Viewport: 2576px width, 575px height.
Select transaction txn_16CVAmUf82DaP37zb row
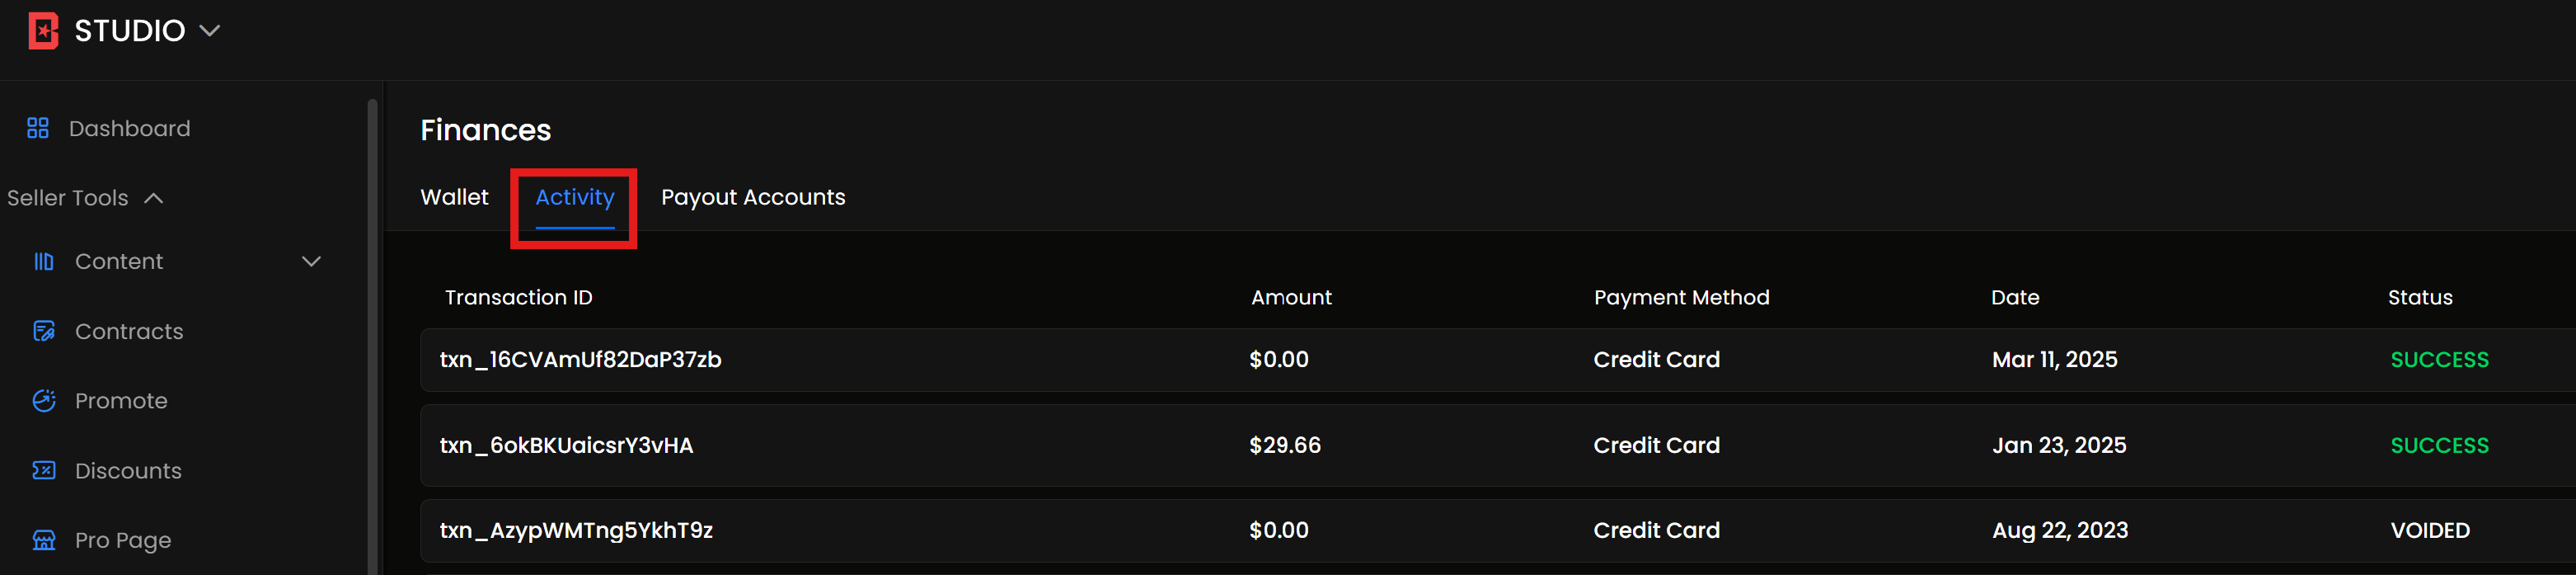(x=580, y=360)
